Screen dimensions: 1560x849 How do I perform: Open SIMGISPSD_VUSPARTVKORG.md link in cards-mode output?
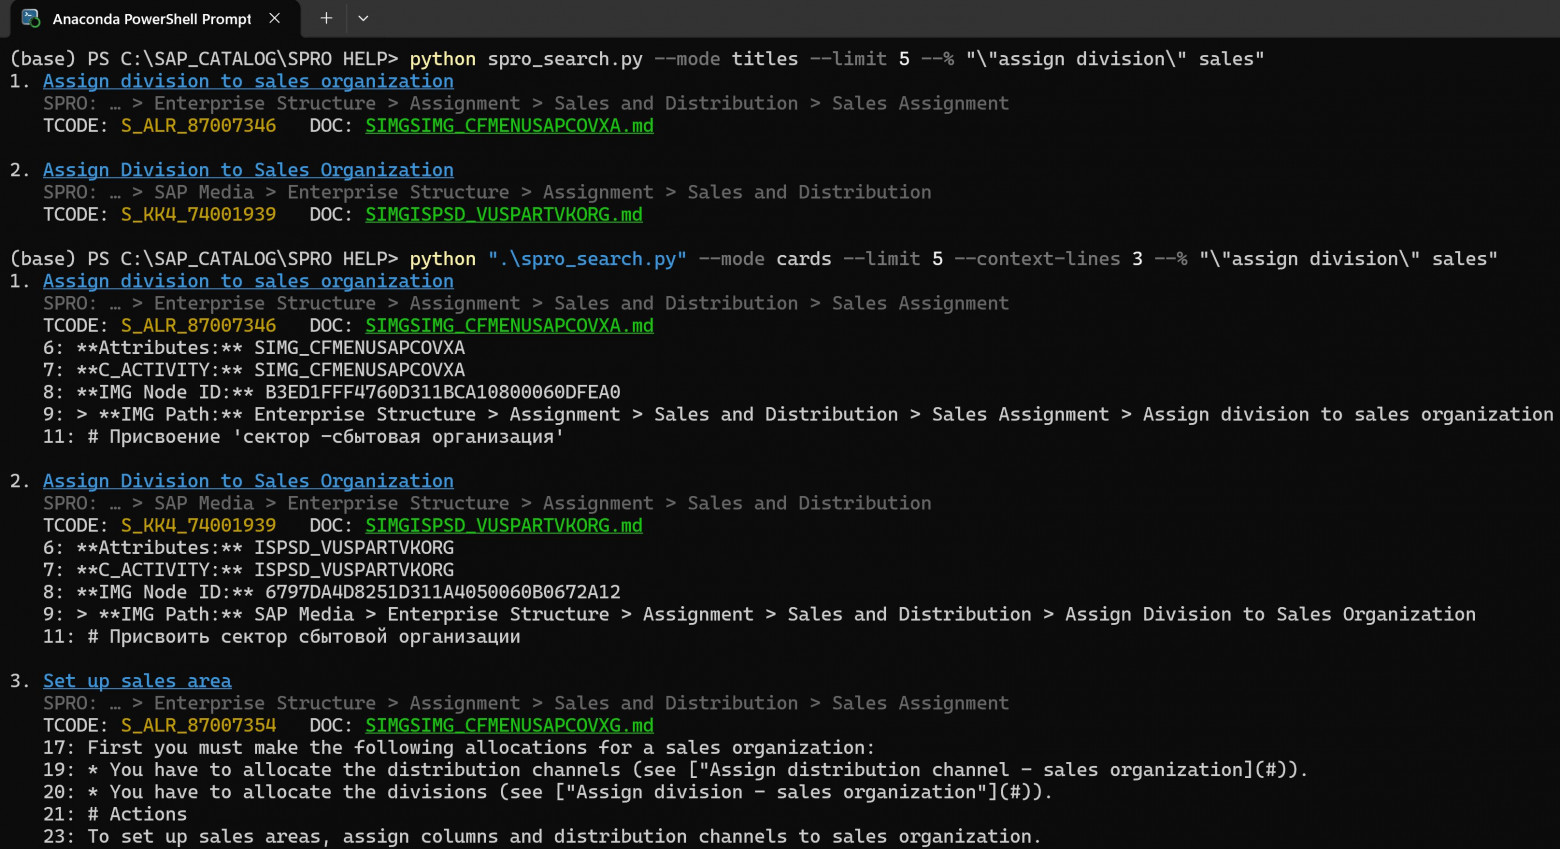click(504, 525)
